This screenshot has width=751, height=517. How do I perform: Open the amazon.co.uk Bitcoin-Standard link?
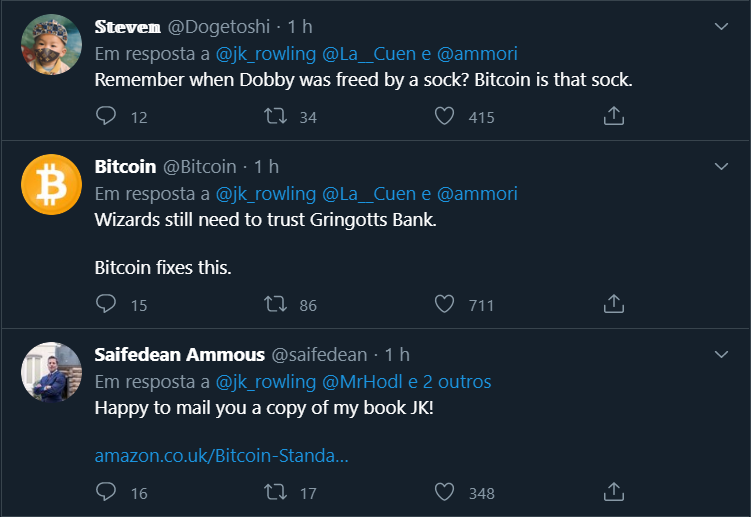221,456
